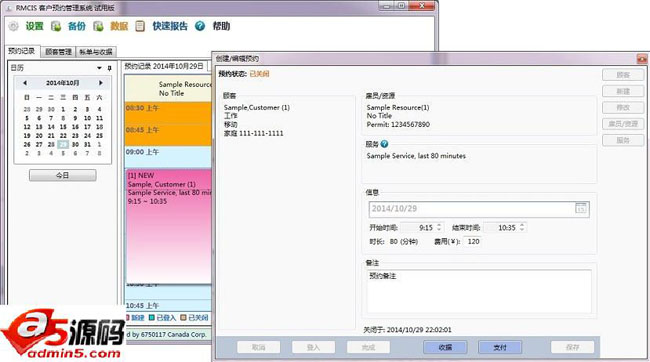Click 快速报告 text in the toolbar
Viewport: 650px width, 362px height.
coord(170,26)
